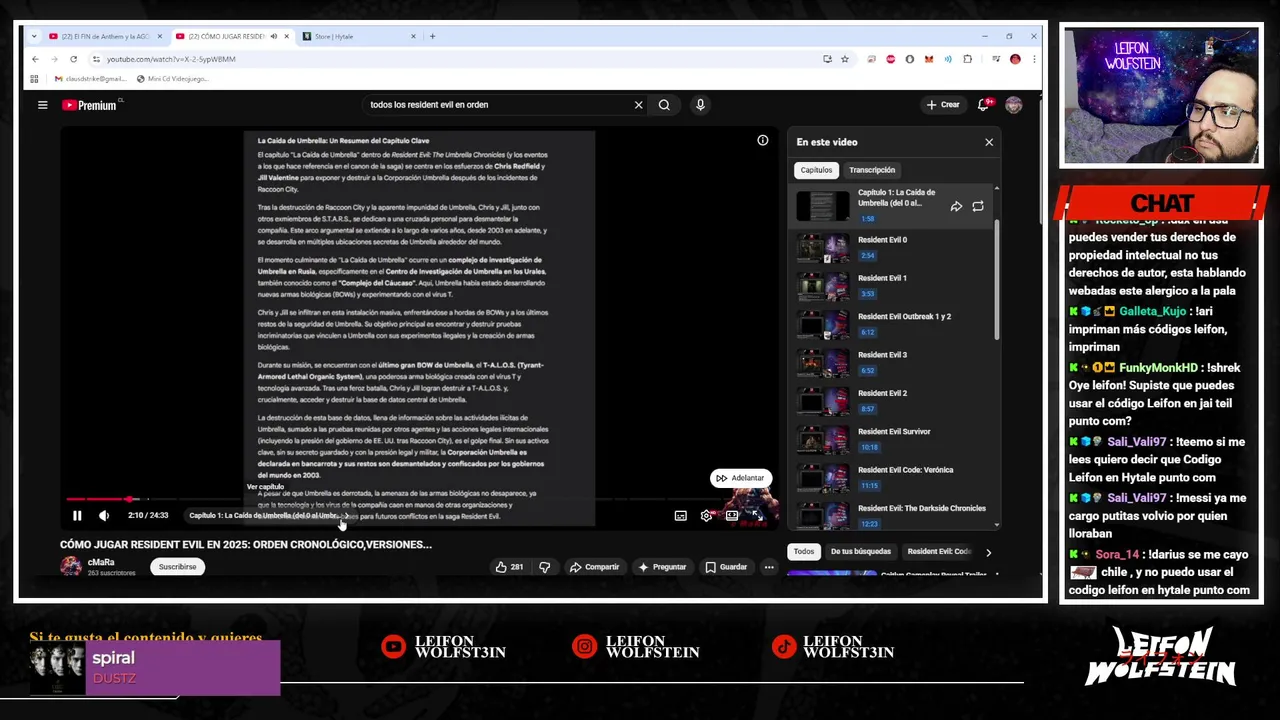
Task: Click the video progress bar
Action: coord(419,499)
